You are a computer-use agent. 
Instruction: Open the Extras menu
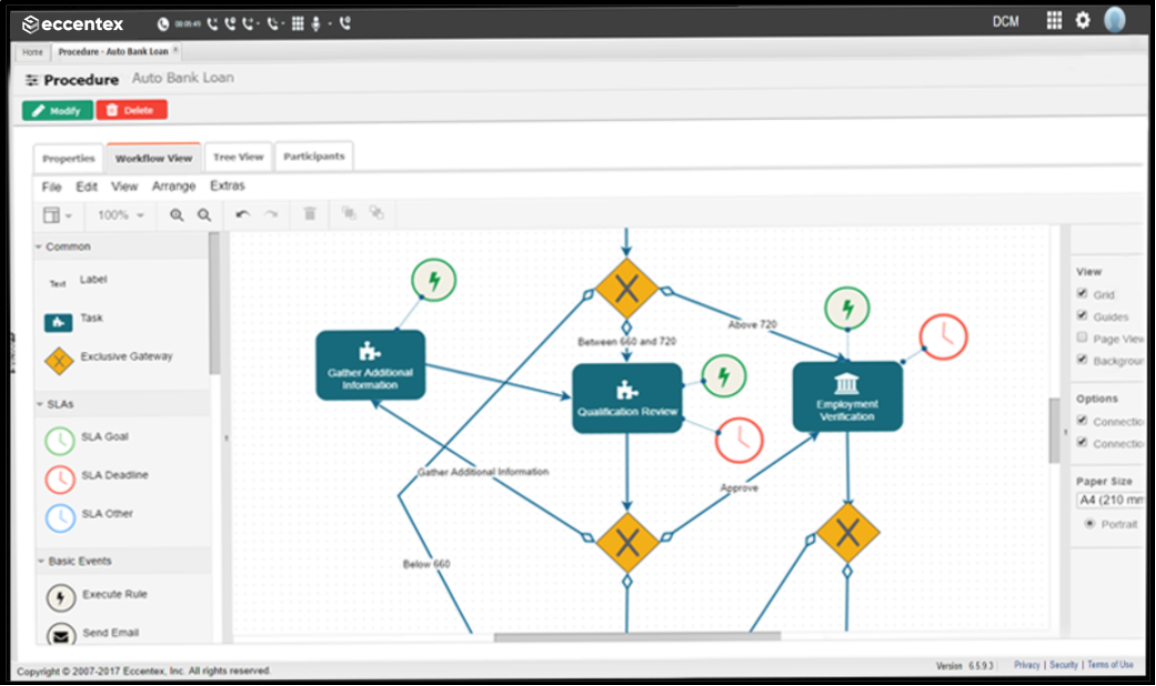pyautogui.click(x=227, y=185)
